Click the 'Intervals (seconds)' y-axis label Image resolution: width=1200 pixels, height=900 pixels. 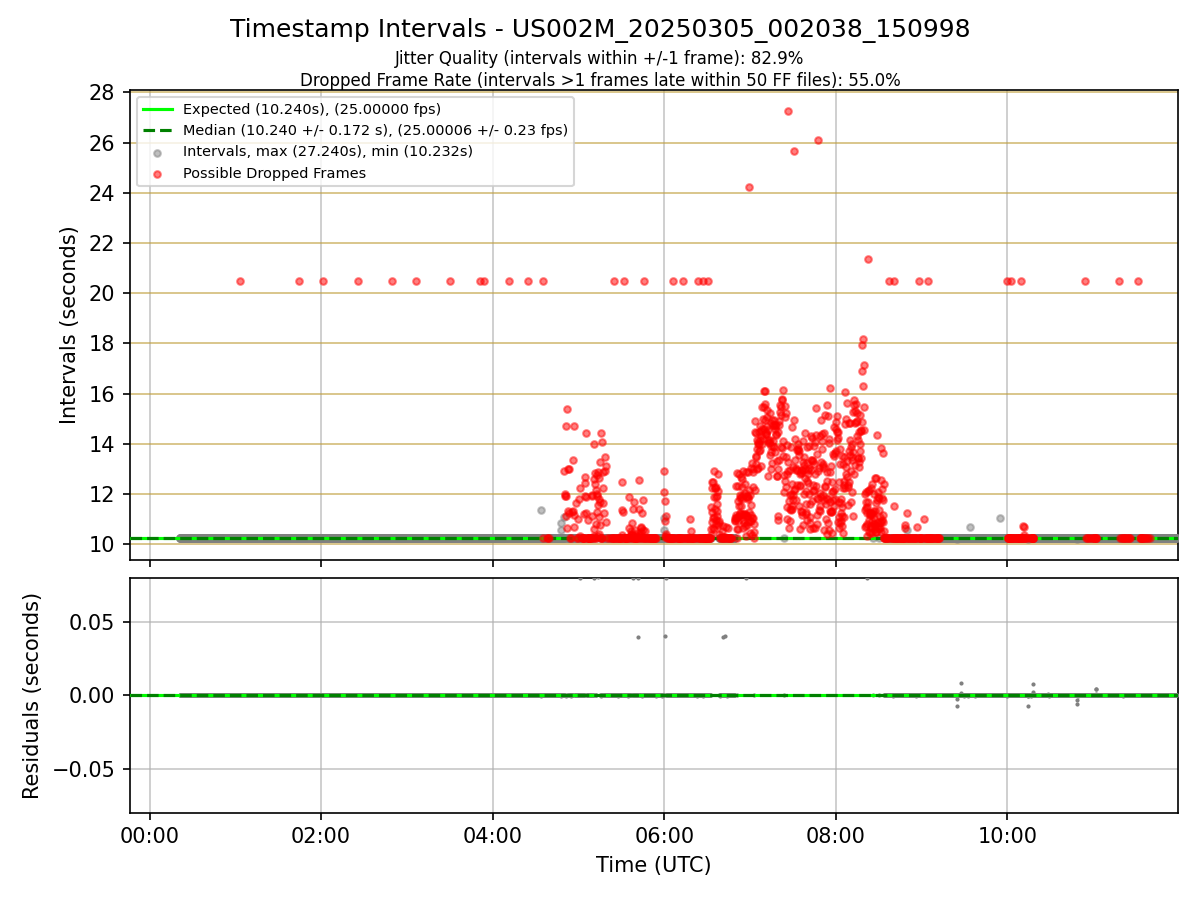(68, 325)
